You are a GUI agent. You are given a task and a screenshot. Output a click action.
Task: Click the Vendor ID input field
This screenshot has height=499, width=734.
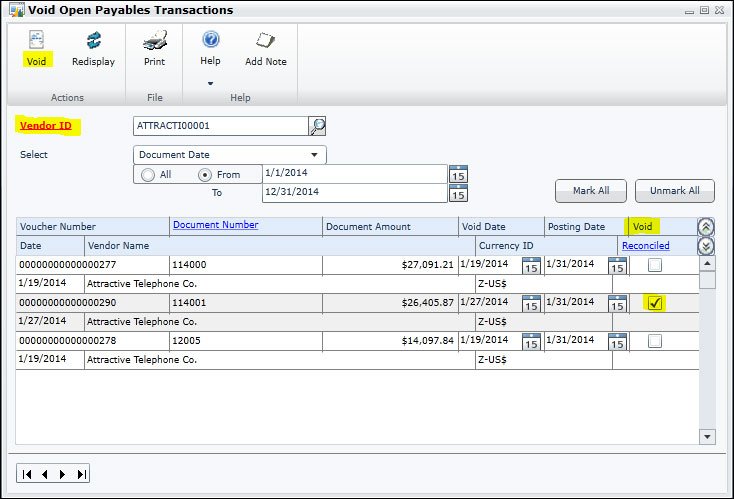[220, 126]
